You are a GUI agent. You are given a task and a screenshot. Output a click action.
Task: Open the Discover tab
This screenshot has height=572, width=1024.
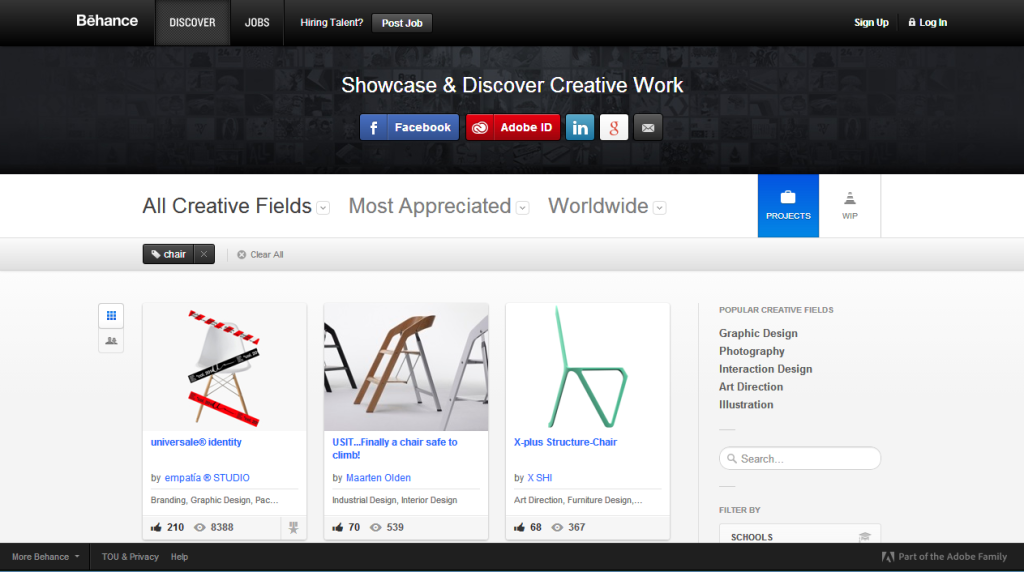click(192, 22)
